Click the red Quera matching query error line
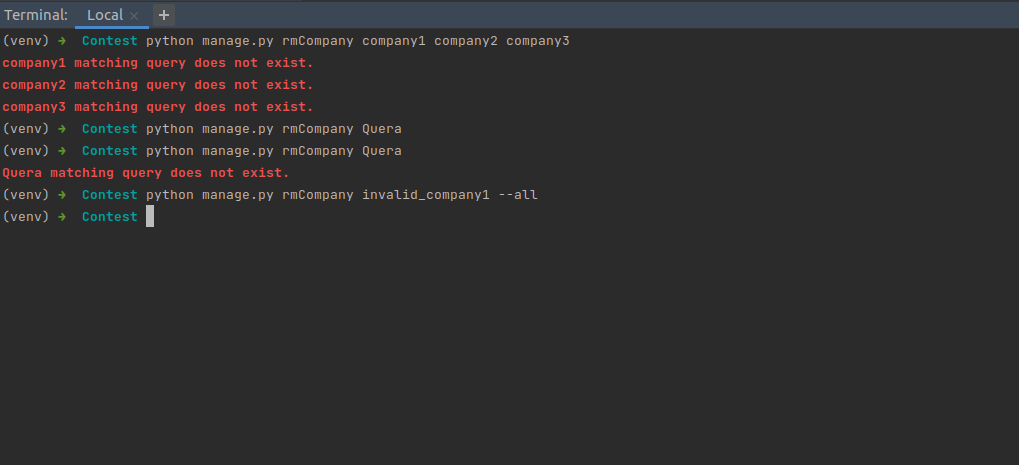This screenshot has width=1019, height=465. tap(146, 173)
